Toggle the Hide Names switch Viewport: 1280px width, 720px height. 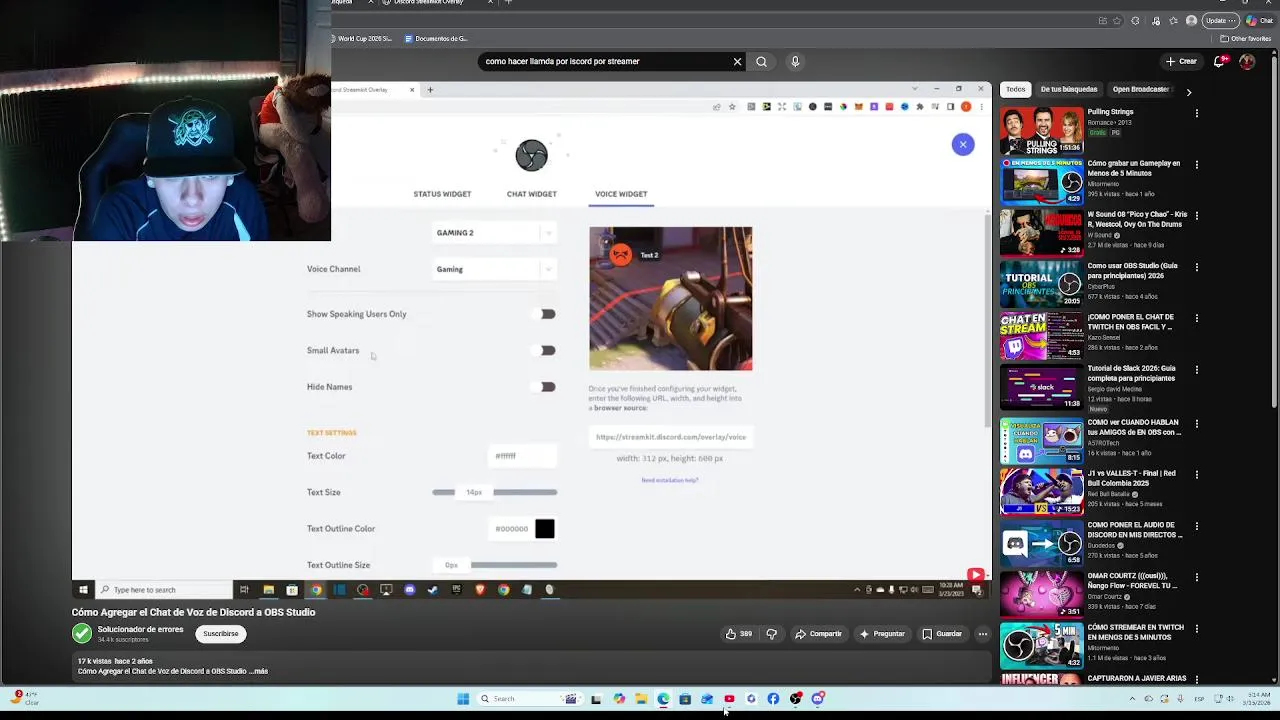547,387
